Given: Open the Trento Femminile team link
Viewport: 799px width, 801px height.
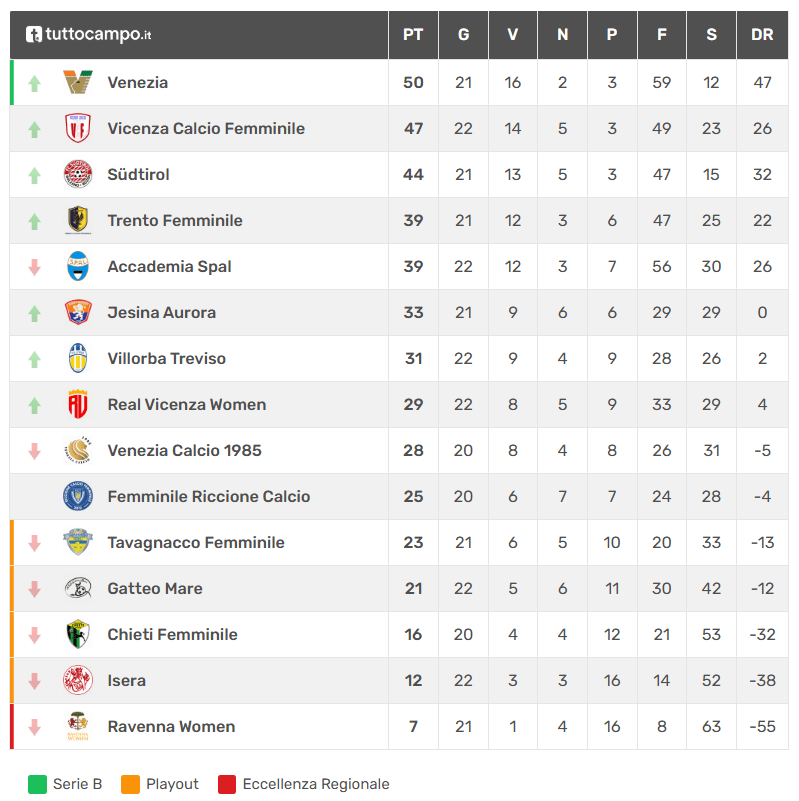Looking at the screenshot, I should pyautogui.click(x=175, y=221).
